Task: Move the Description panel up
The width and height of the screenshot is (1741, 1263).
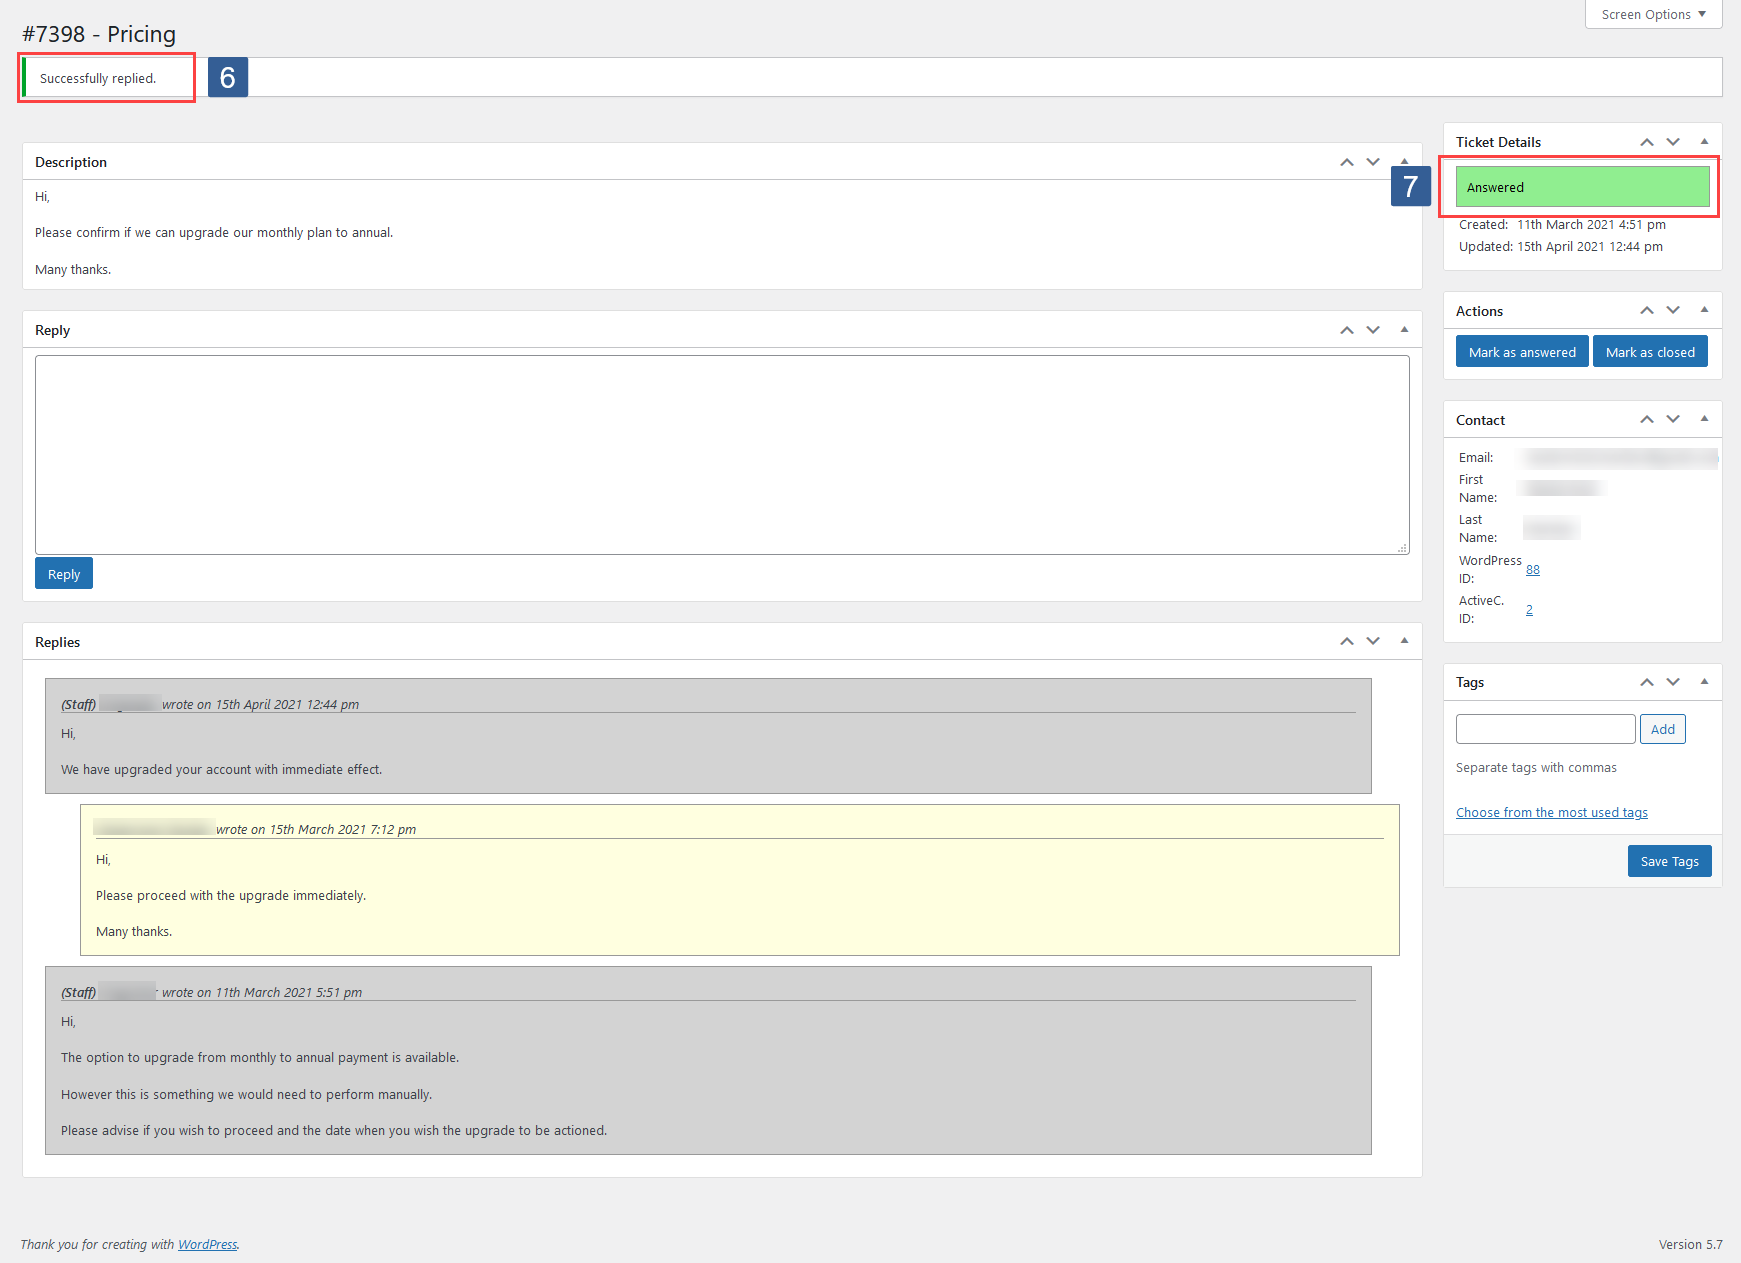Action: pyautogui.click(x=1346, y=161)
